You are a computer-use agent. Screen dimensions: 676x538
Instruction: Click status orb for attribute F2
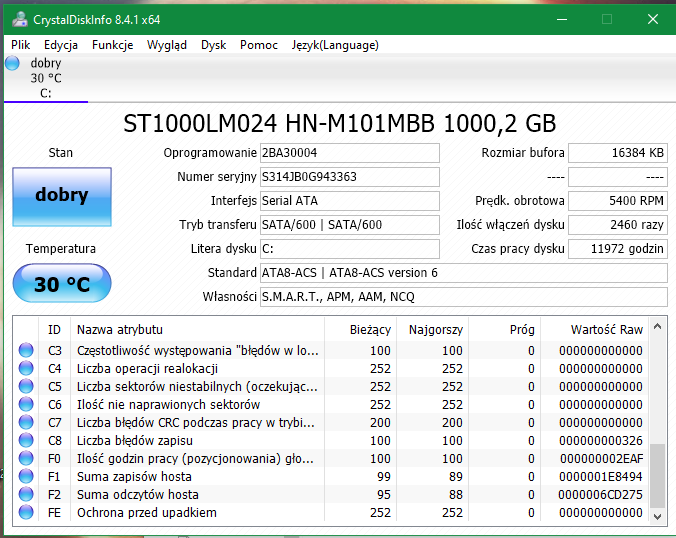coord(26,494)
